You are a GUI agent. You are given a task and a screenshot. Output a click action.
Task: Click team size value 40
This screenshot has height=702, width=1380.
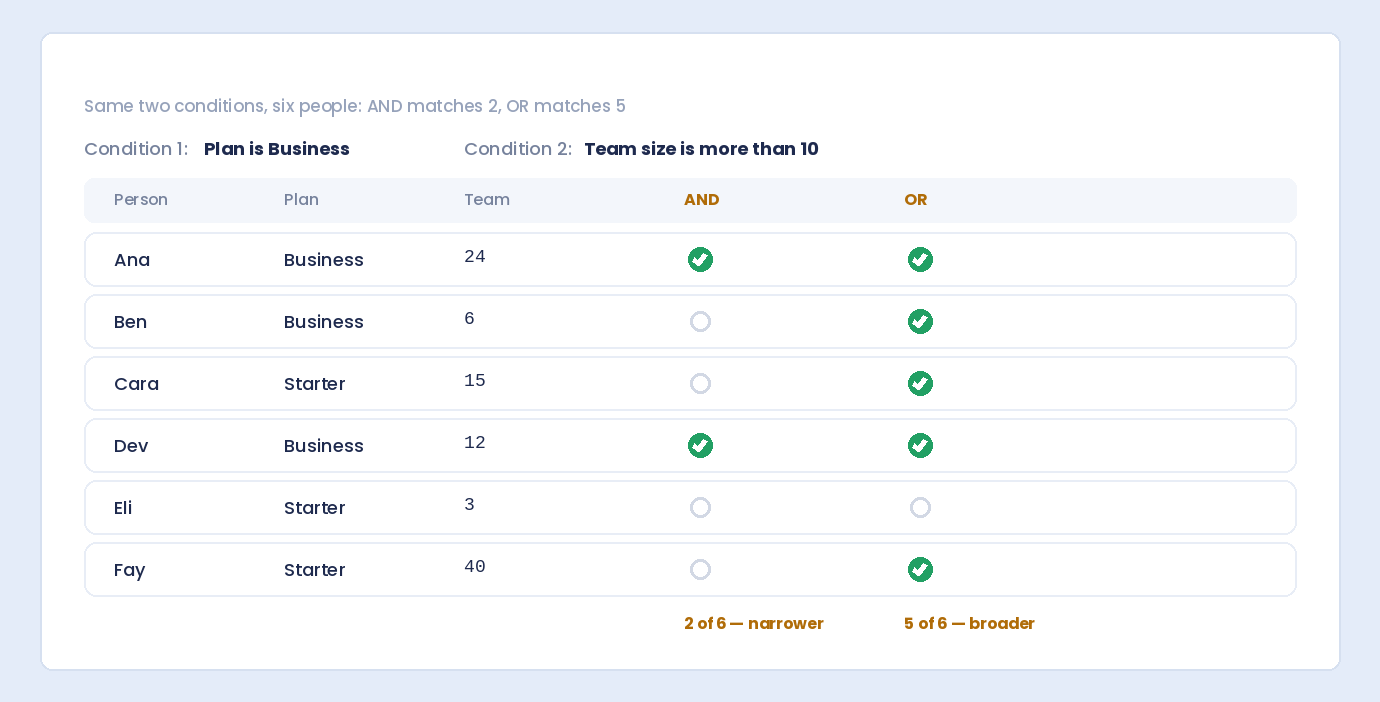475,567
